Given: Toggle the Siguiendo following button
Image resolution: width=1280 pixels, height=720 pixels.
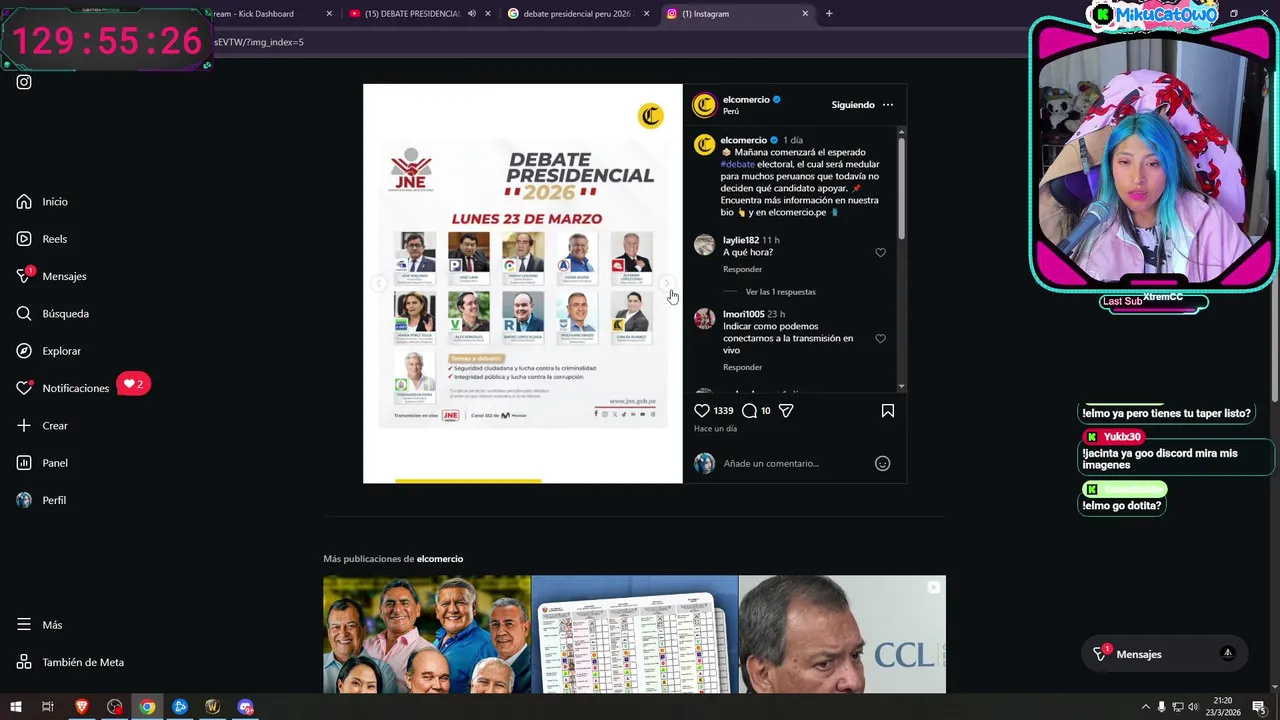Looking at the screenshot, I should tap(853, 105).
